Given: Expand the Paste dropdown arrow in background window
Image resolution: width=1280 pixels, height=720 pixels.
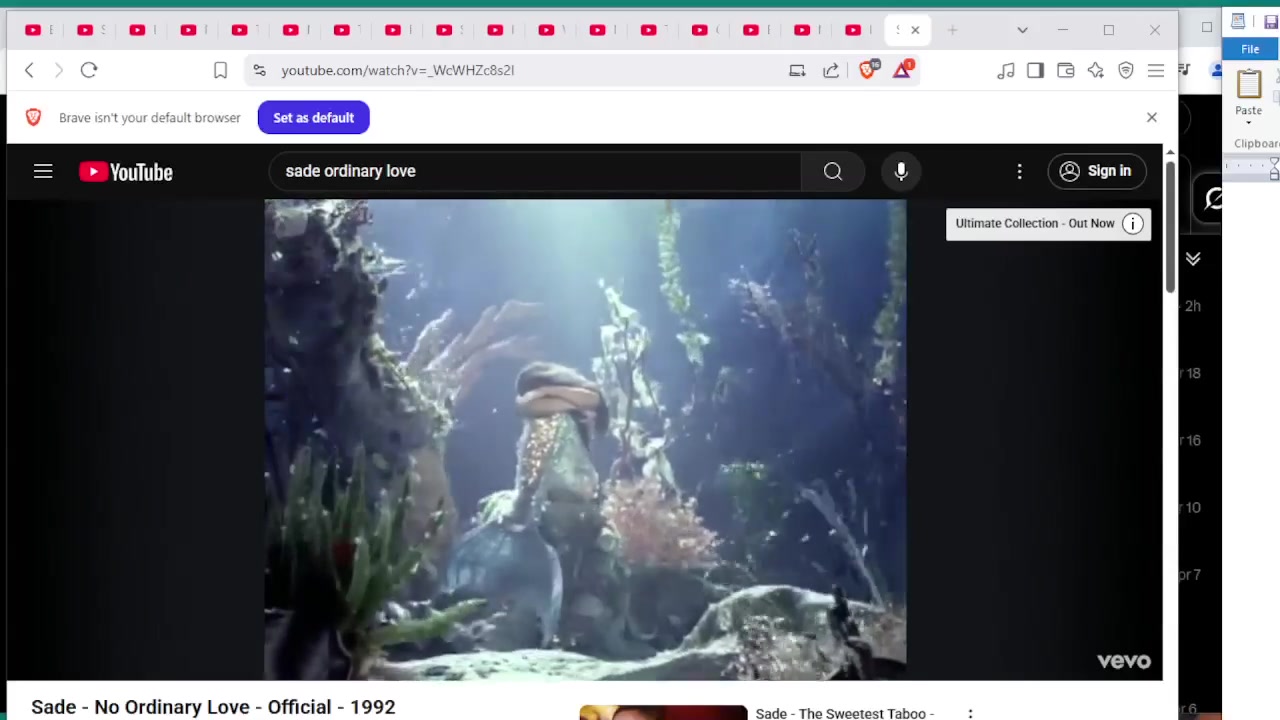Looking at the screenshot, I should [x=1248, y=123].
